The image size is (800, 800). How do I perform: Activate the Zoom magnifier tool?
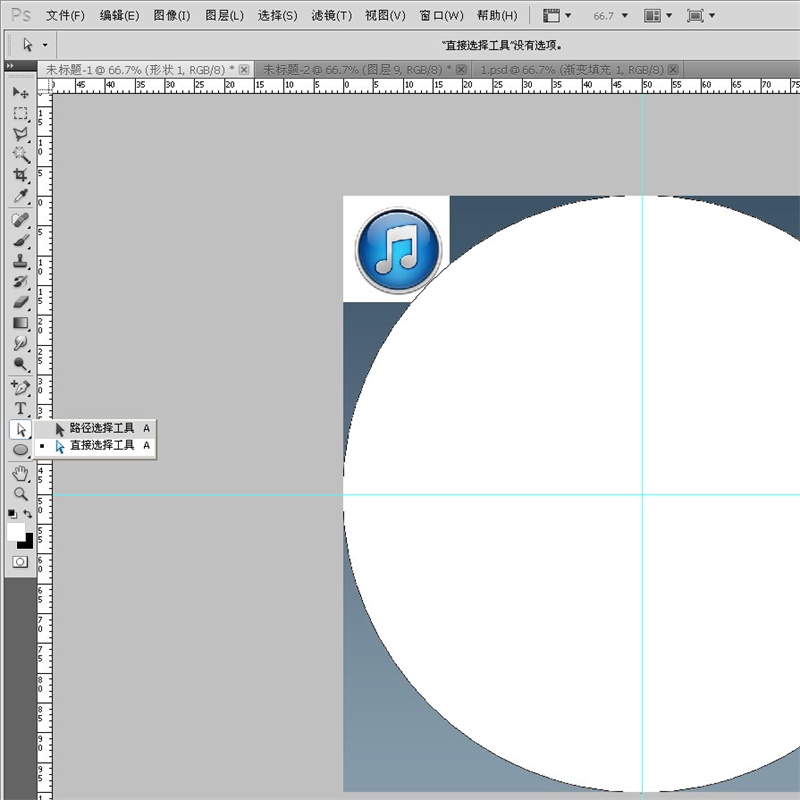point(20,493)
